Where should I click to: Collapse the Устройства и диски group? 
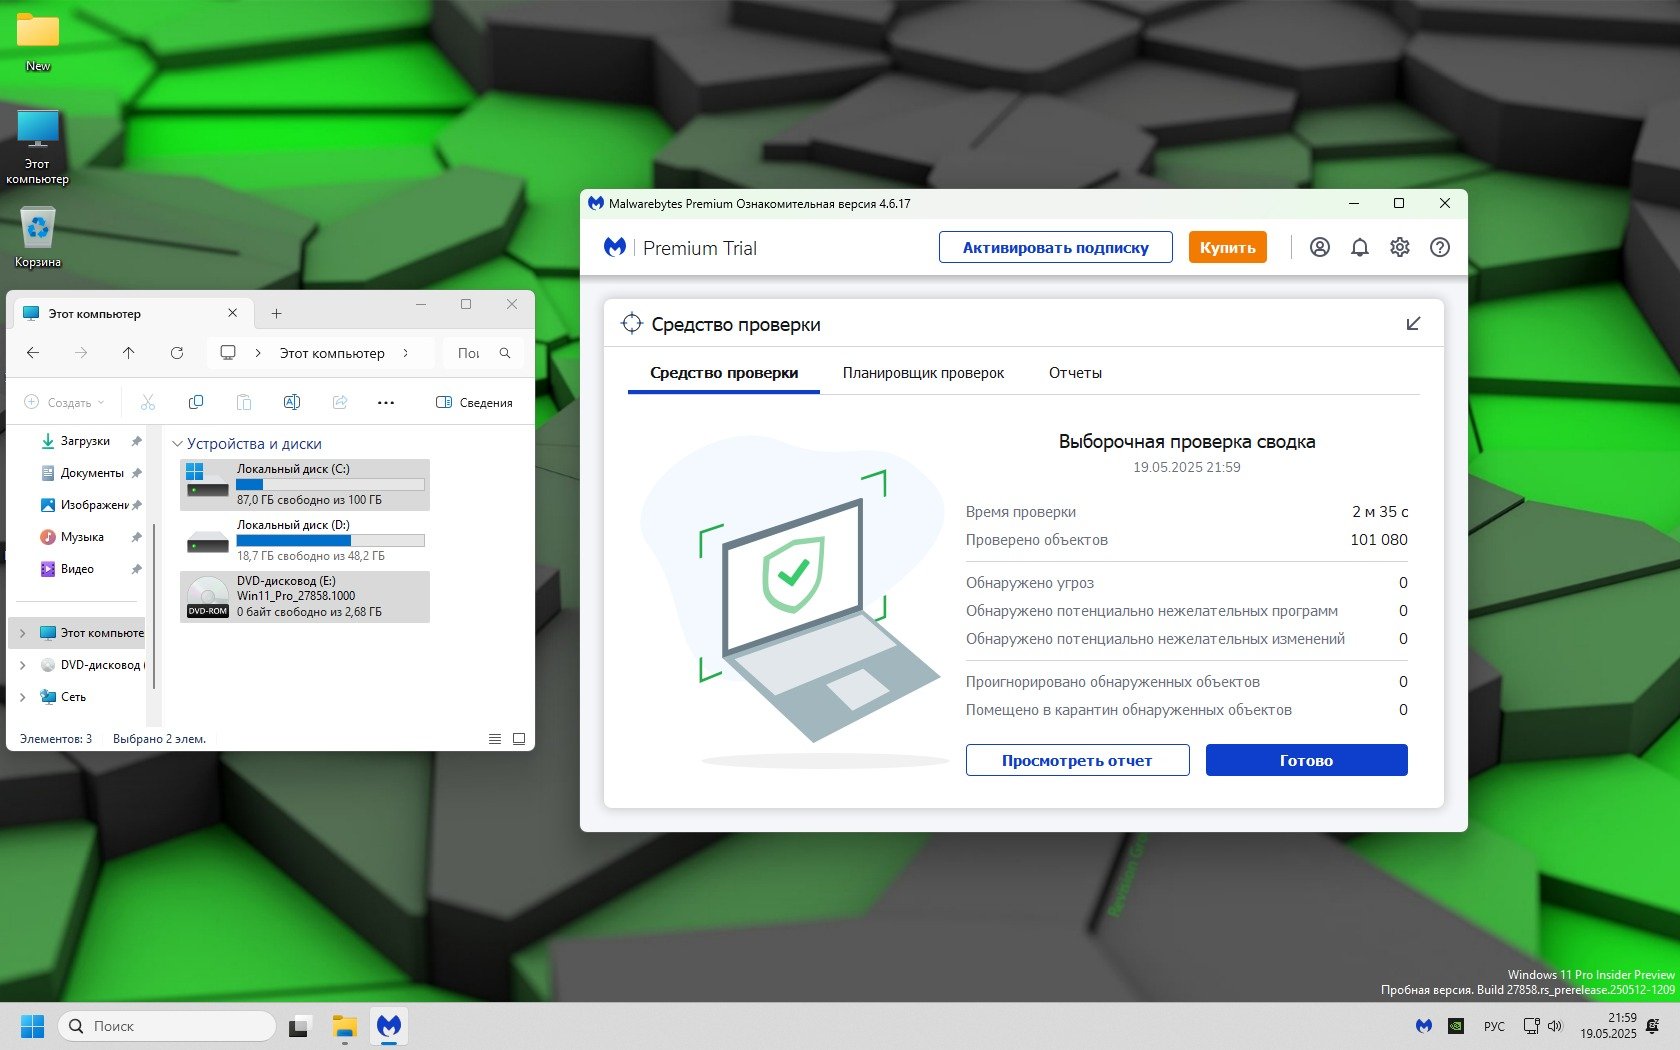(x=178, y=444)
